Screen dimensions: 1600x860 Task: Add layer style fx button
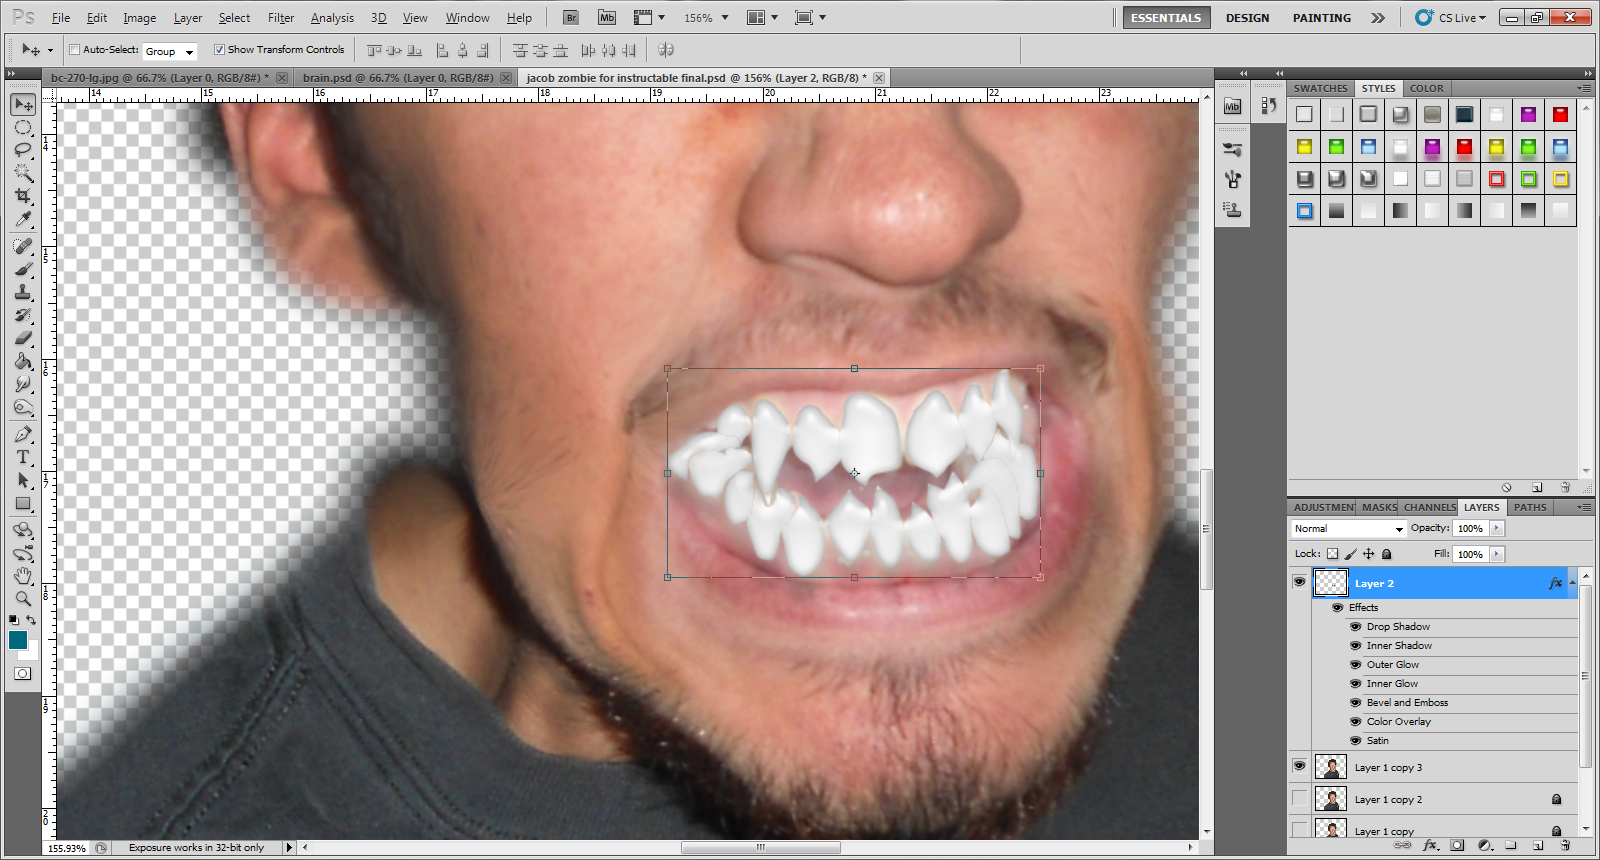[x=1430, y=846]
